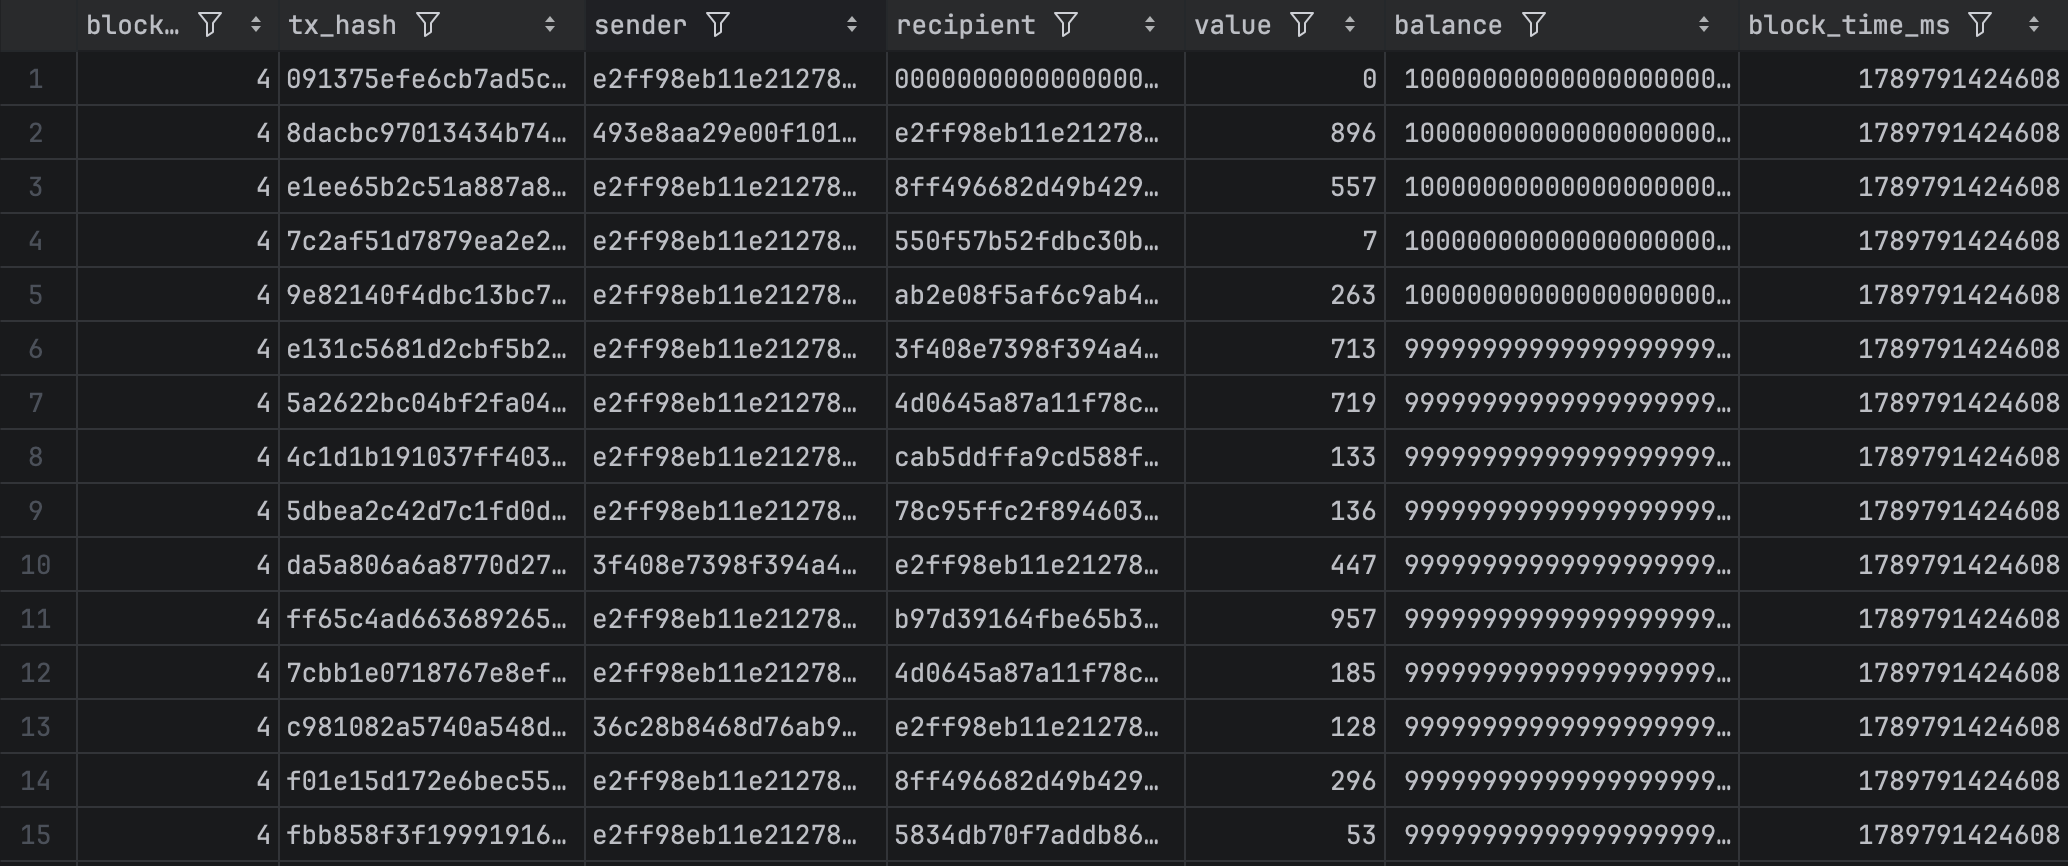Viewport: 2068px width, 866px height.
Task: Select row number 1
Action: [x=36, y=79]
